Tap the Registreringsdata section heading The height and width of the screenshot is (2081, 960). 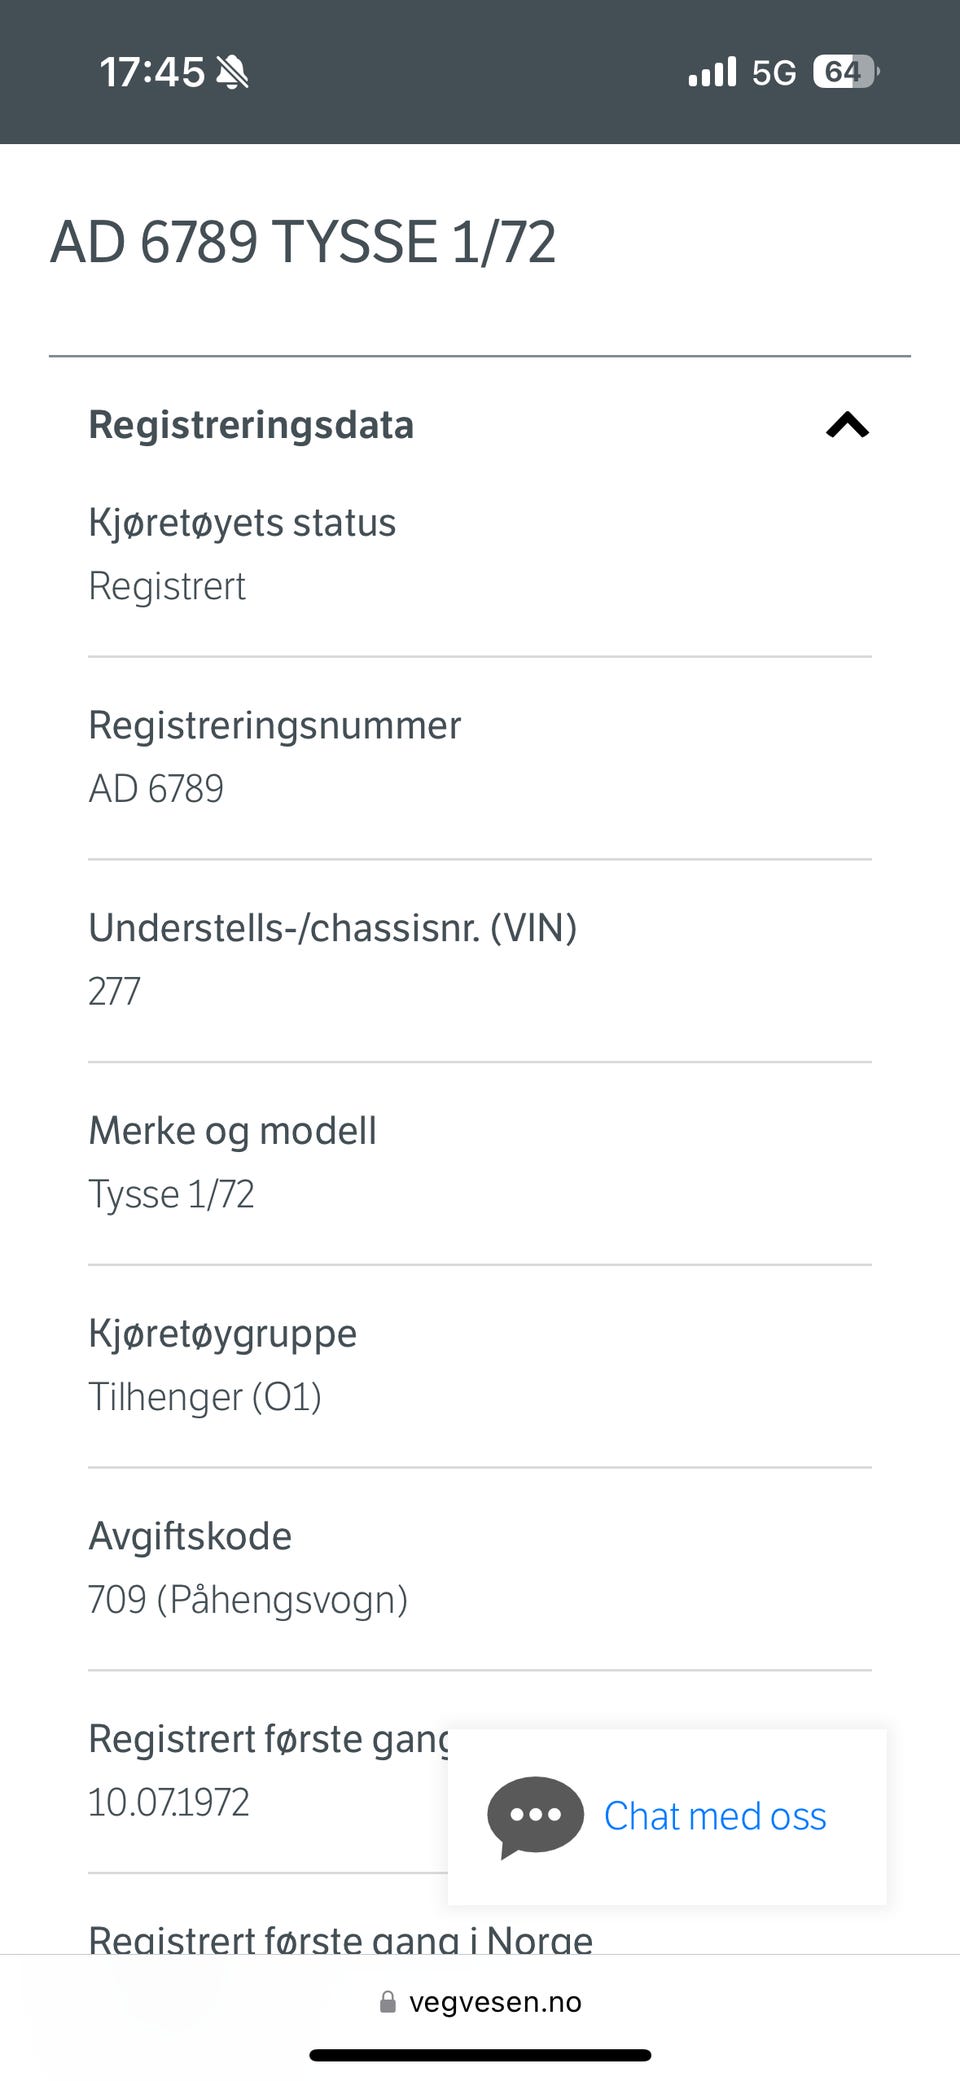point(251,425)
